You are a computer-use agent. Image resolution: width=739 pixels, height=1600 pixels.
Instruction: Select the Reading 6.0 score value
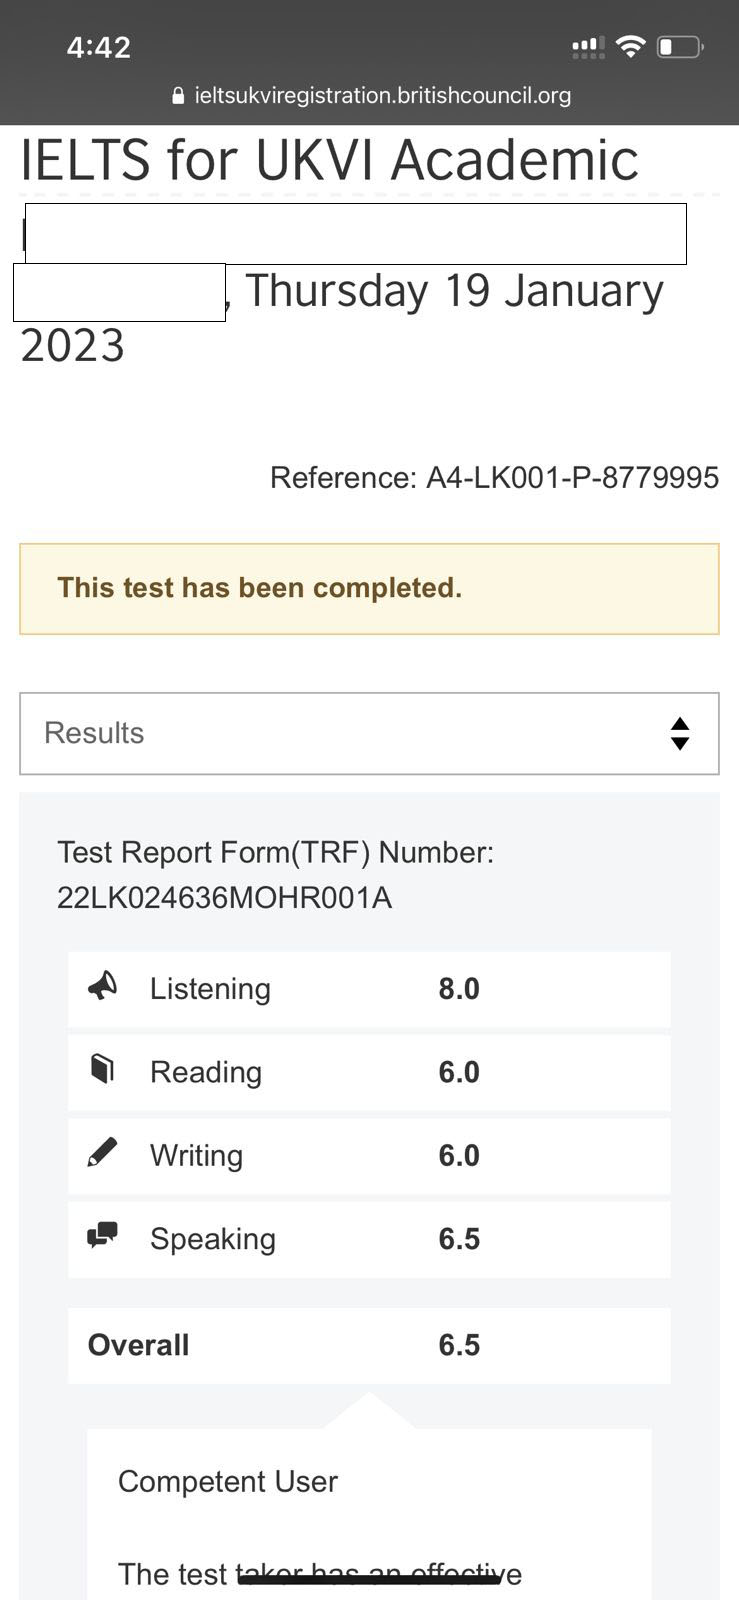459,1072
